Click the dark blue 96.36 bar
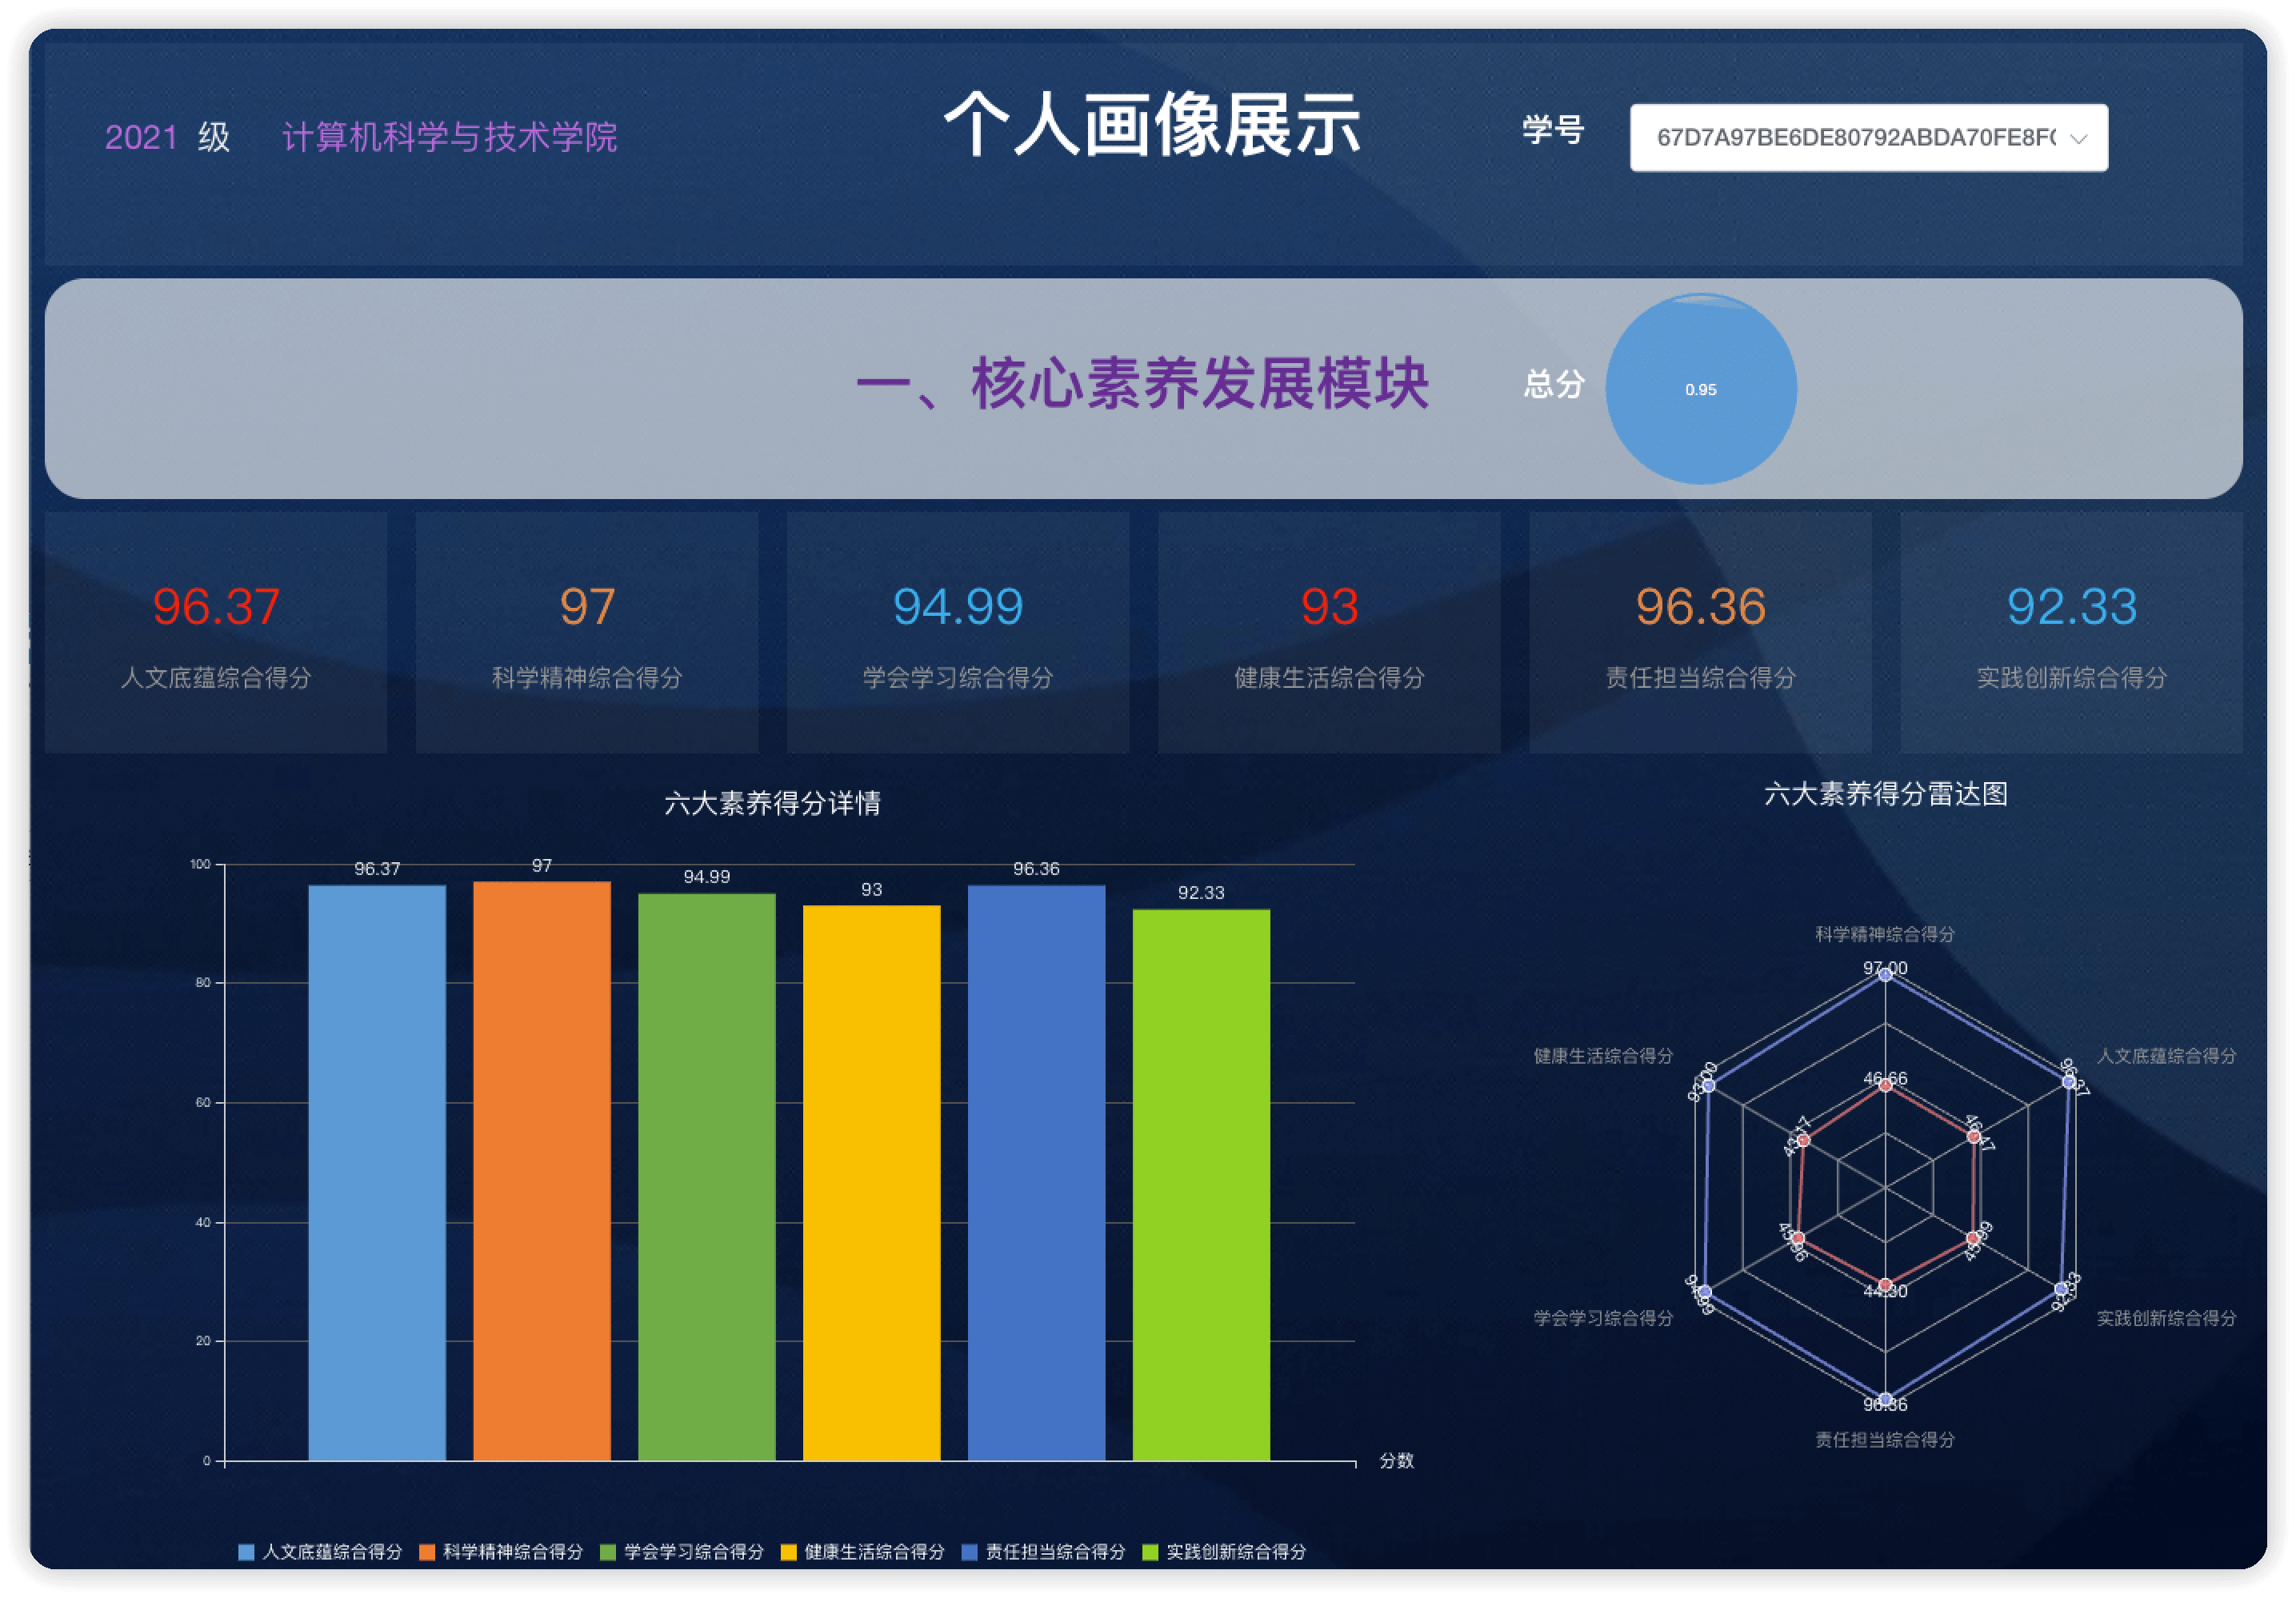This screenshot has width=2296, height=1598. 1037,1172
